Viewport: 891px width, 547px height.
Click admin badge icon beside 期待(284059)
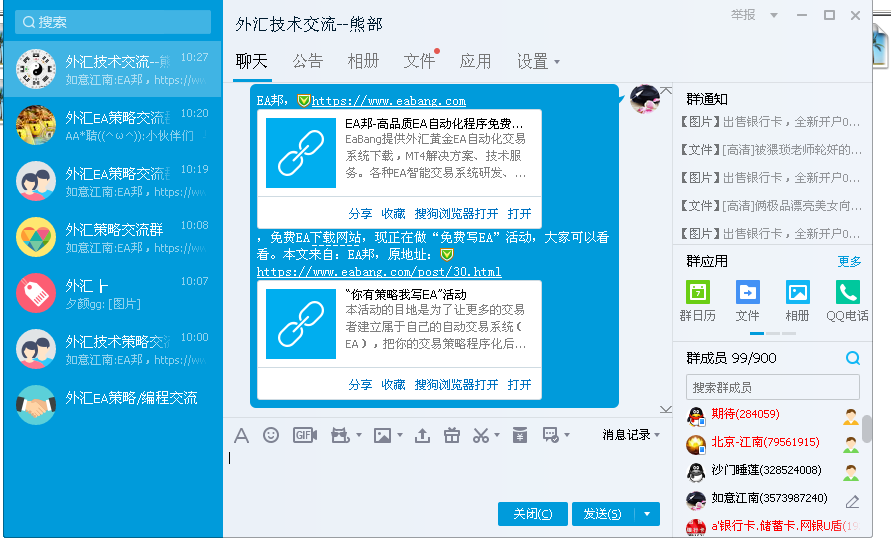click(x=851, y=417)
